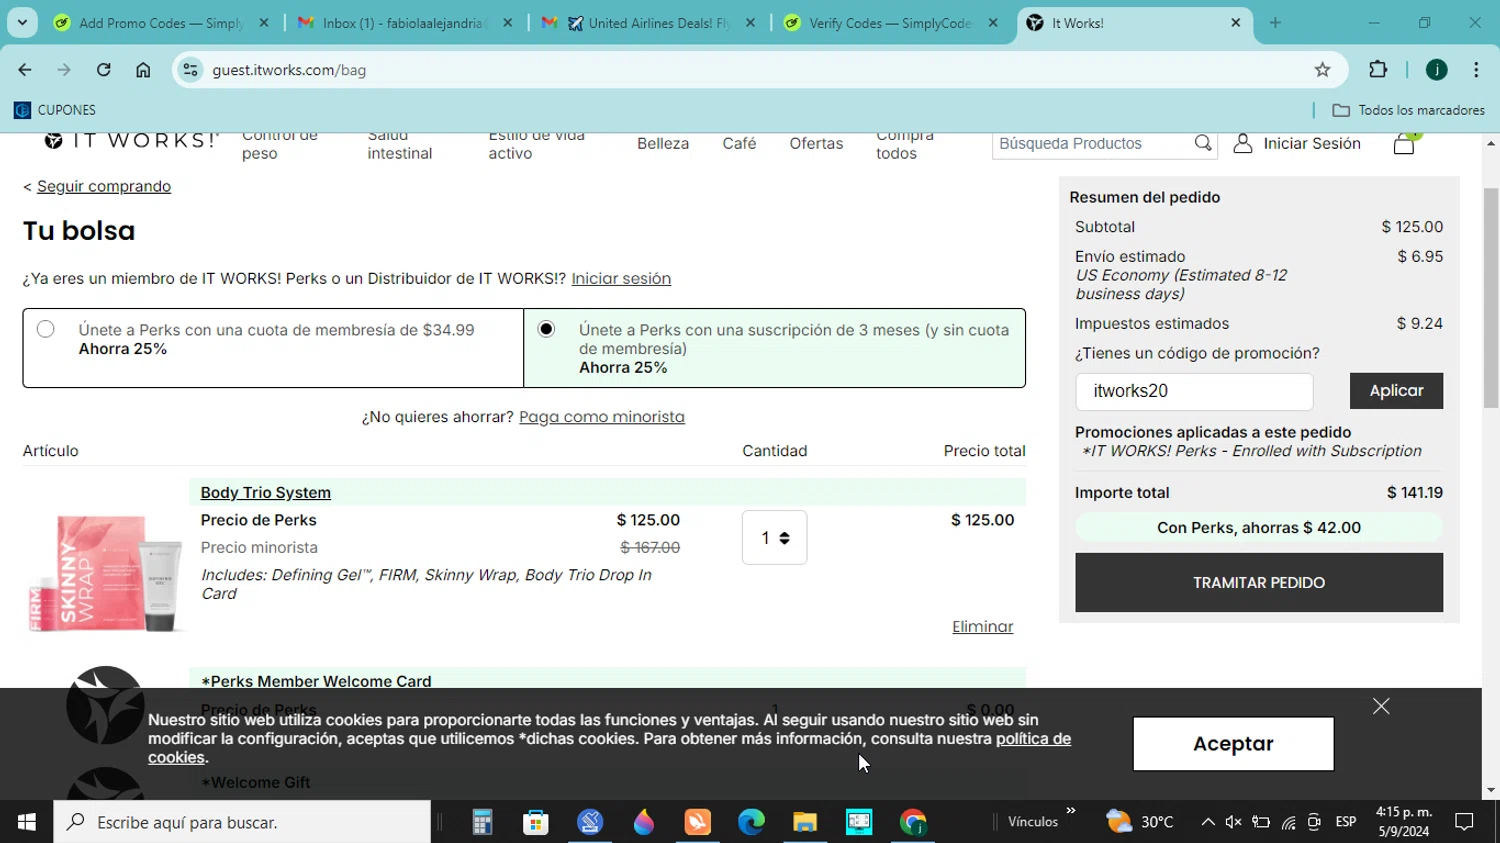
Task: Switch to Verify Codes SimplyCodes tab
Action: 891,22
